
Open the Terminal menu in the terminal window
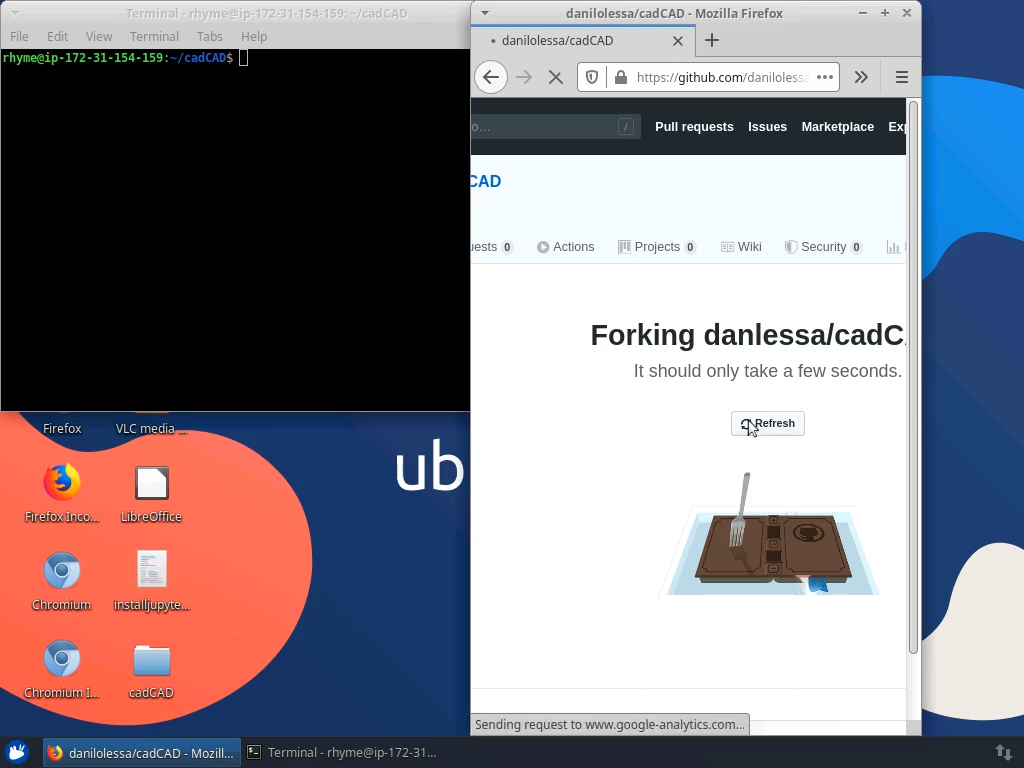coord(154,36)
